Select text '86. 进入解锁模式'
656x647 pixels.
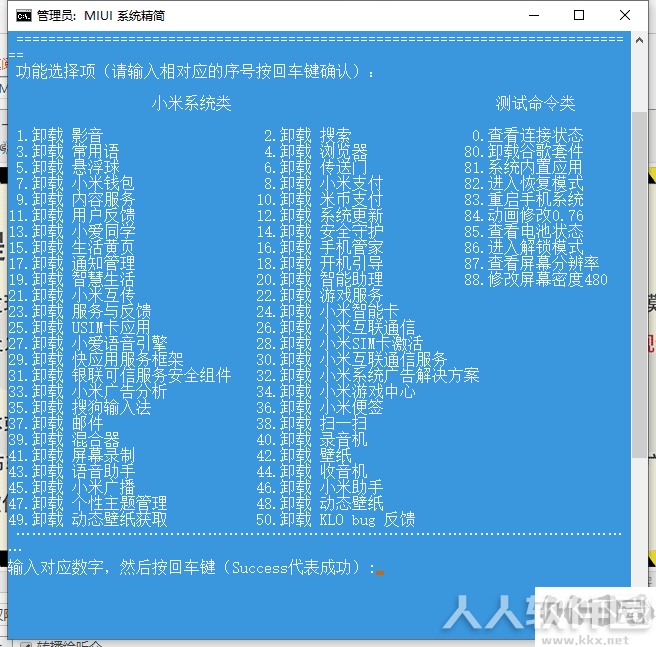point(523,247)
